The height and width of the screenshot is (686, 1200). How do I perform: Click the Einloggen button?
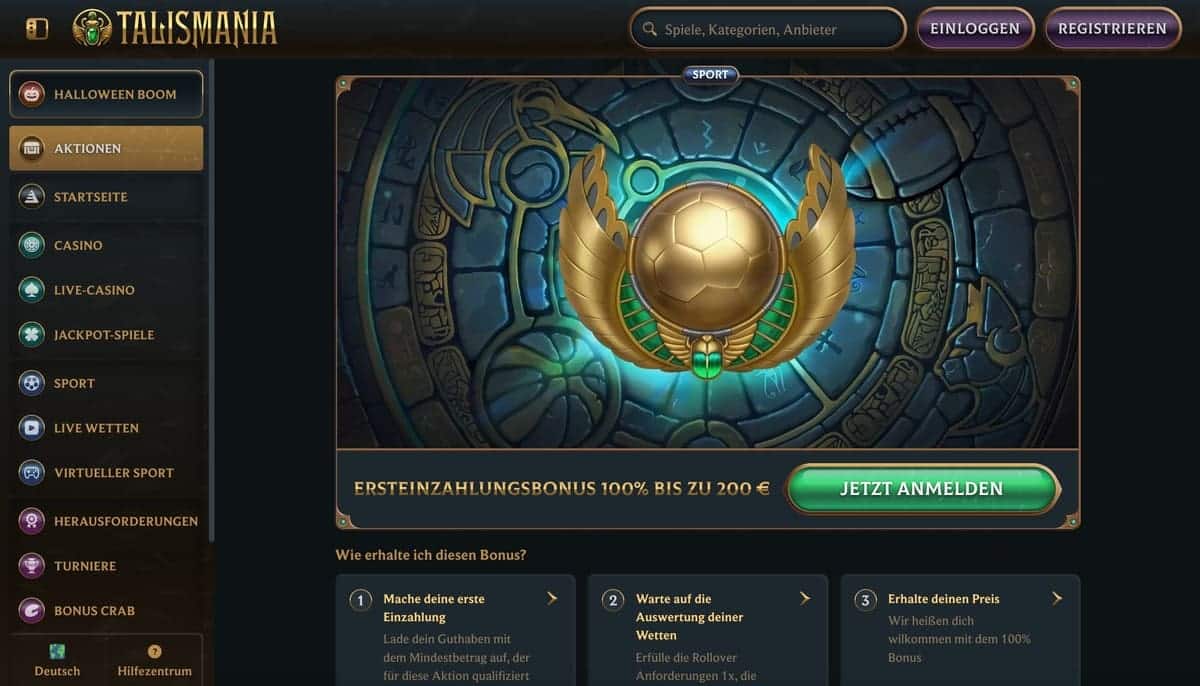[x=975, y=28]
